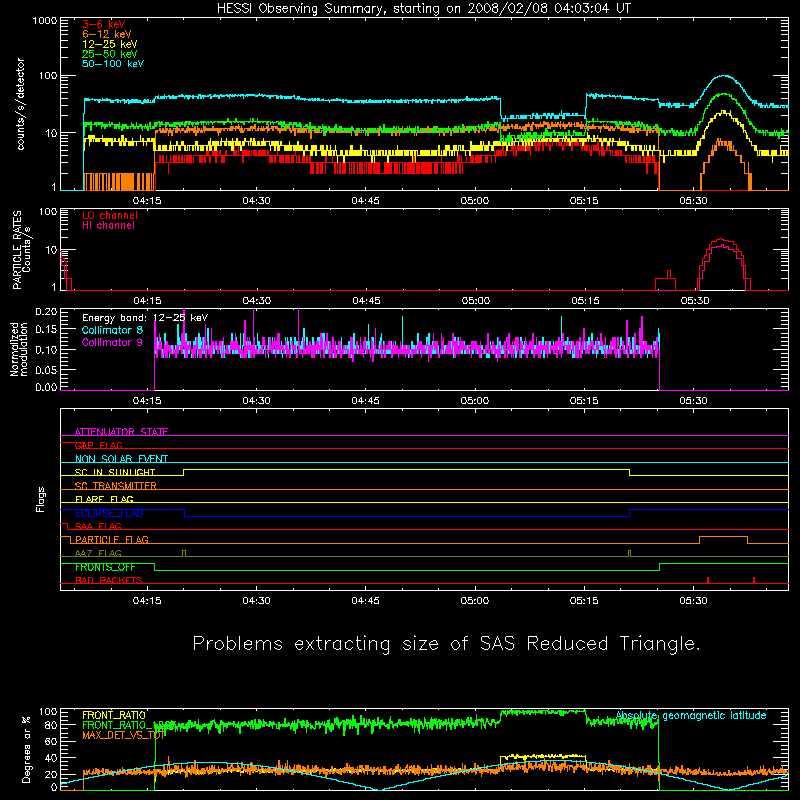Click the Normalized modulation axis title
The image size is (800, 800).
tap(19, 349)
